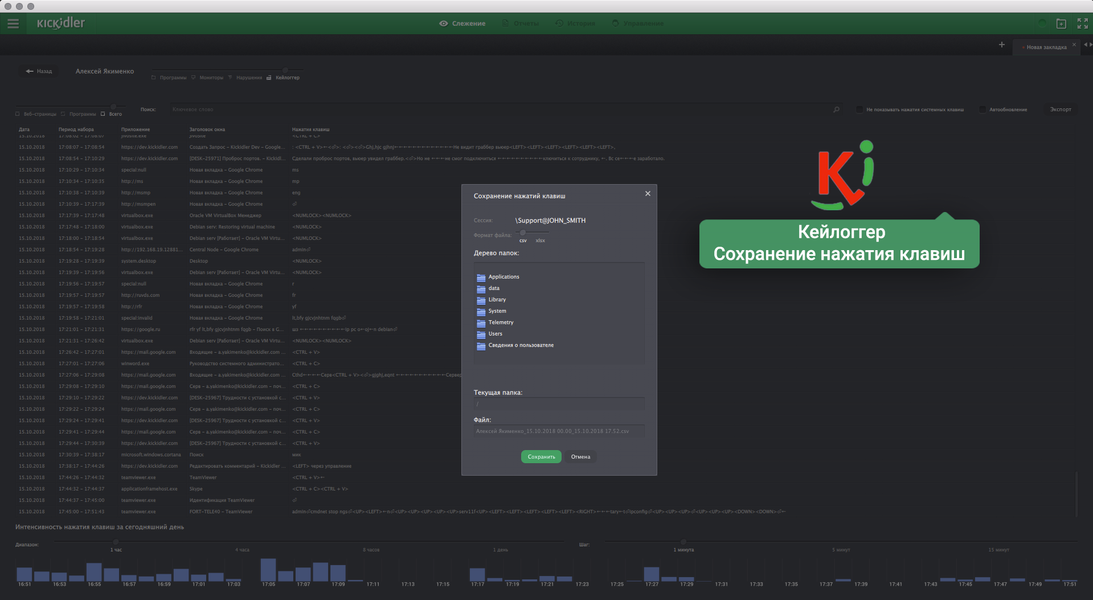
Task: Click the tab scroll arrows beside Новая закладка
Action: [x=1087, y=45]
